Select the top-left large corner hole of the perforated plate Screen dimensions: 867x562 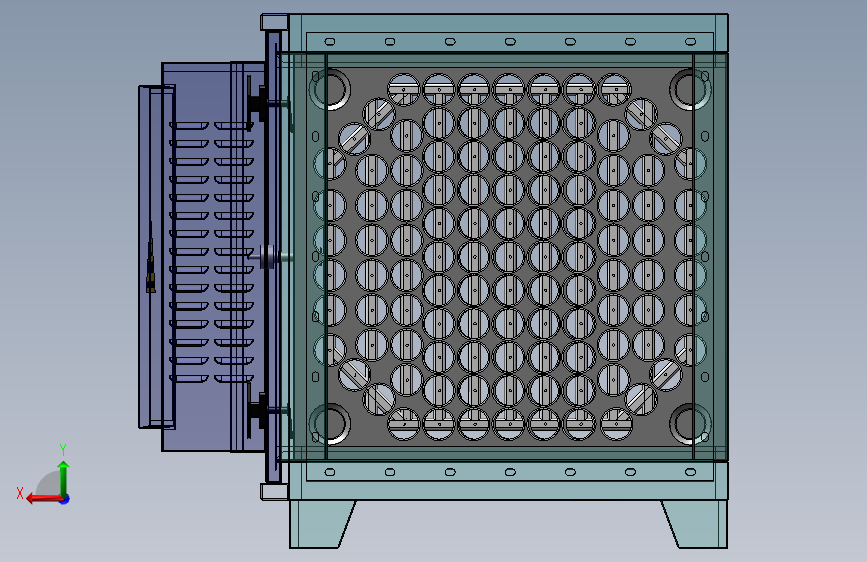pyautogui.click(x=331, y=89)
